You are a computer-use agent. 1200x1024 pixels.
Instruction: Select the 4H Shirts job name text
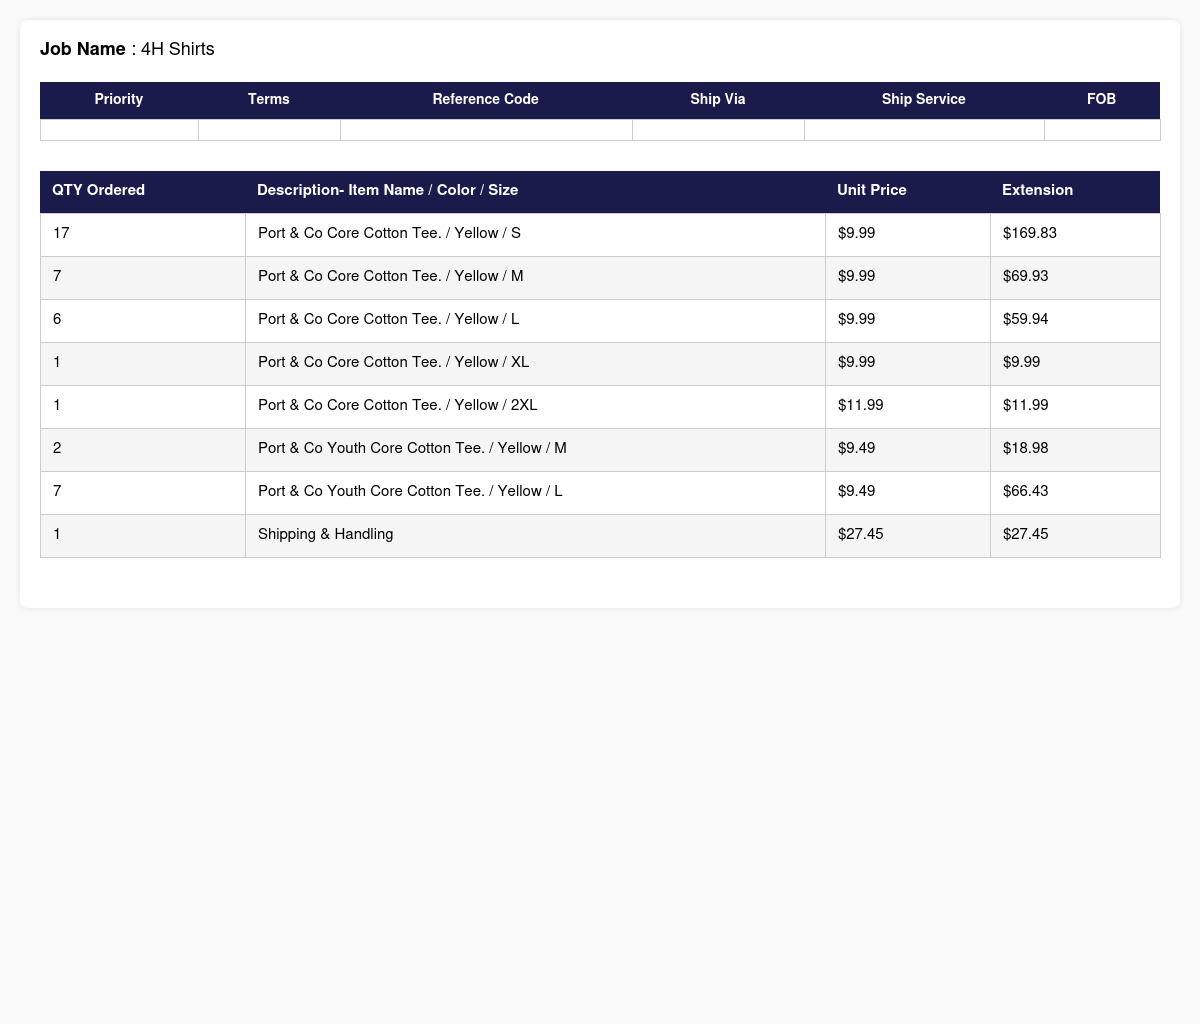pyautogui.click(x=178, y=49)
